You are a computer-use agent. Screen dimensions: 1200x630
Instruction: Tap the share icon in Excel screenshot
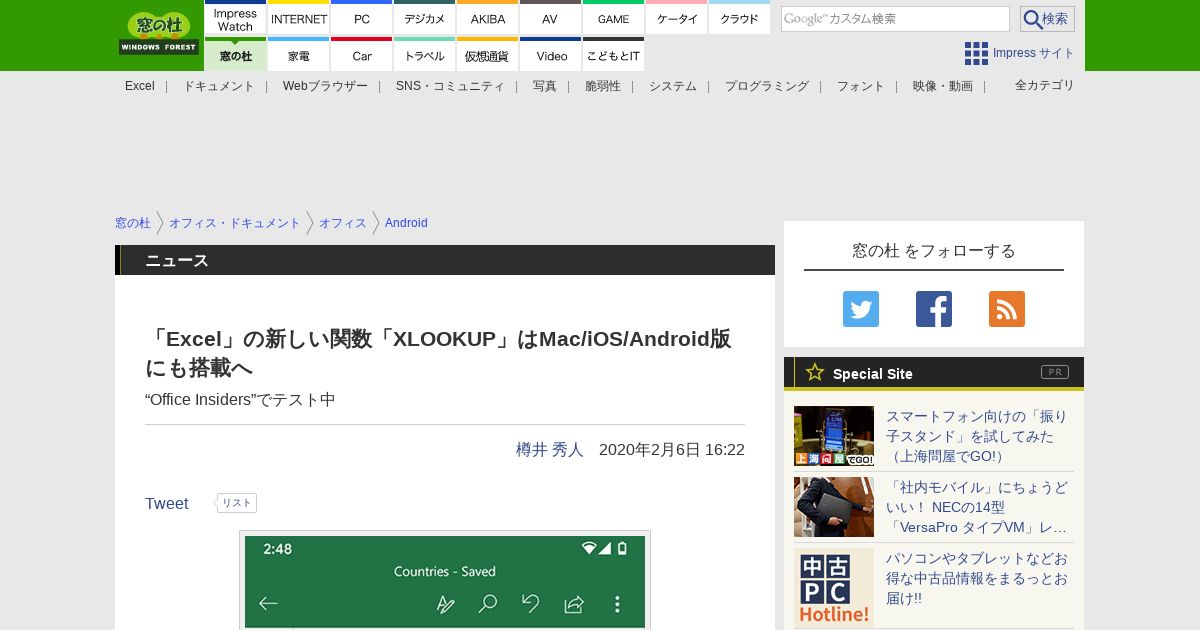[x=574, y=604]
